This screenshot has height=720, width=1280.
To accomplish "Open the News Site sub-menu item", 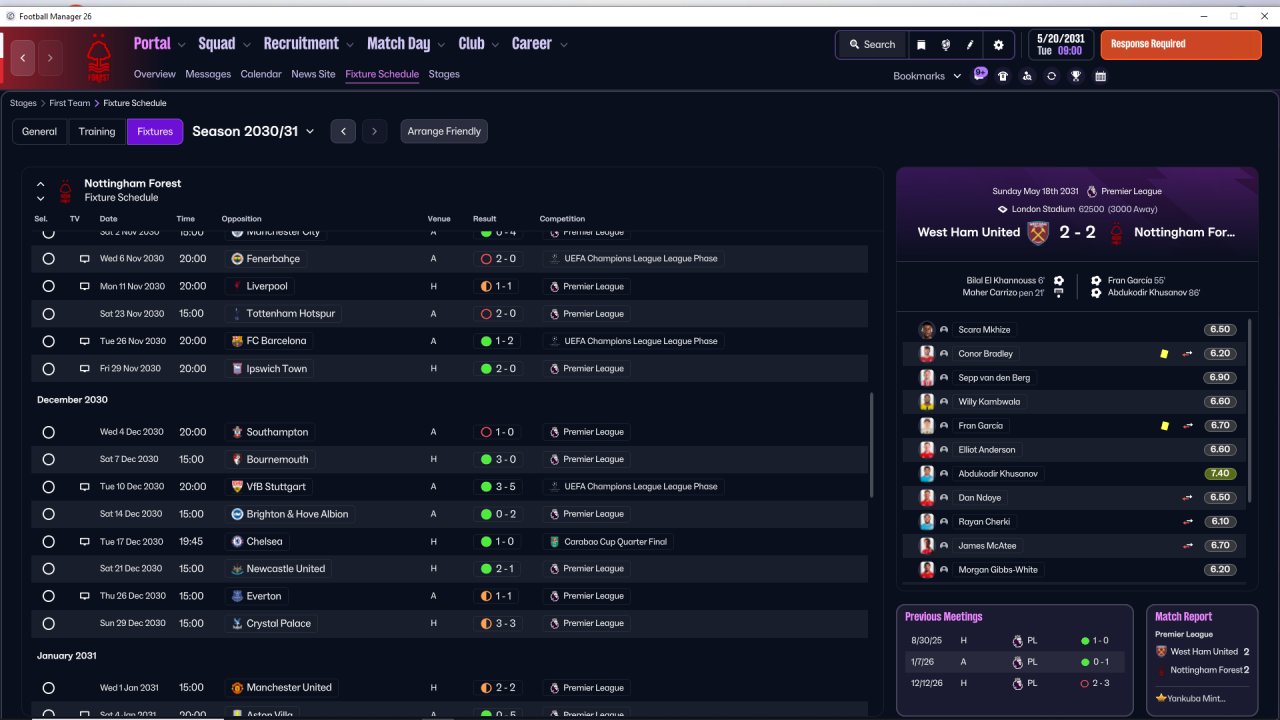I will click(x=313, y=74).
